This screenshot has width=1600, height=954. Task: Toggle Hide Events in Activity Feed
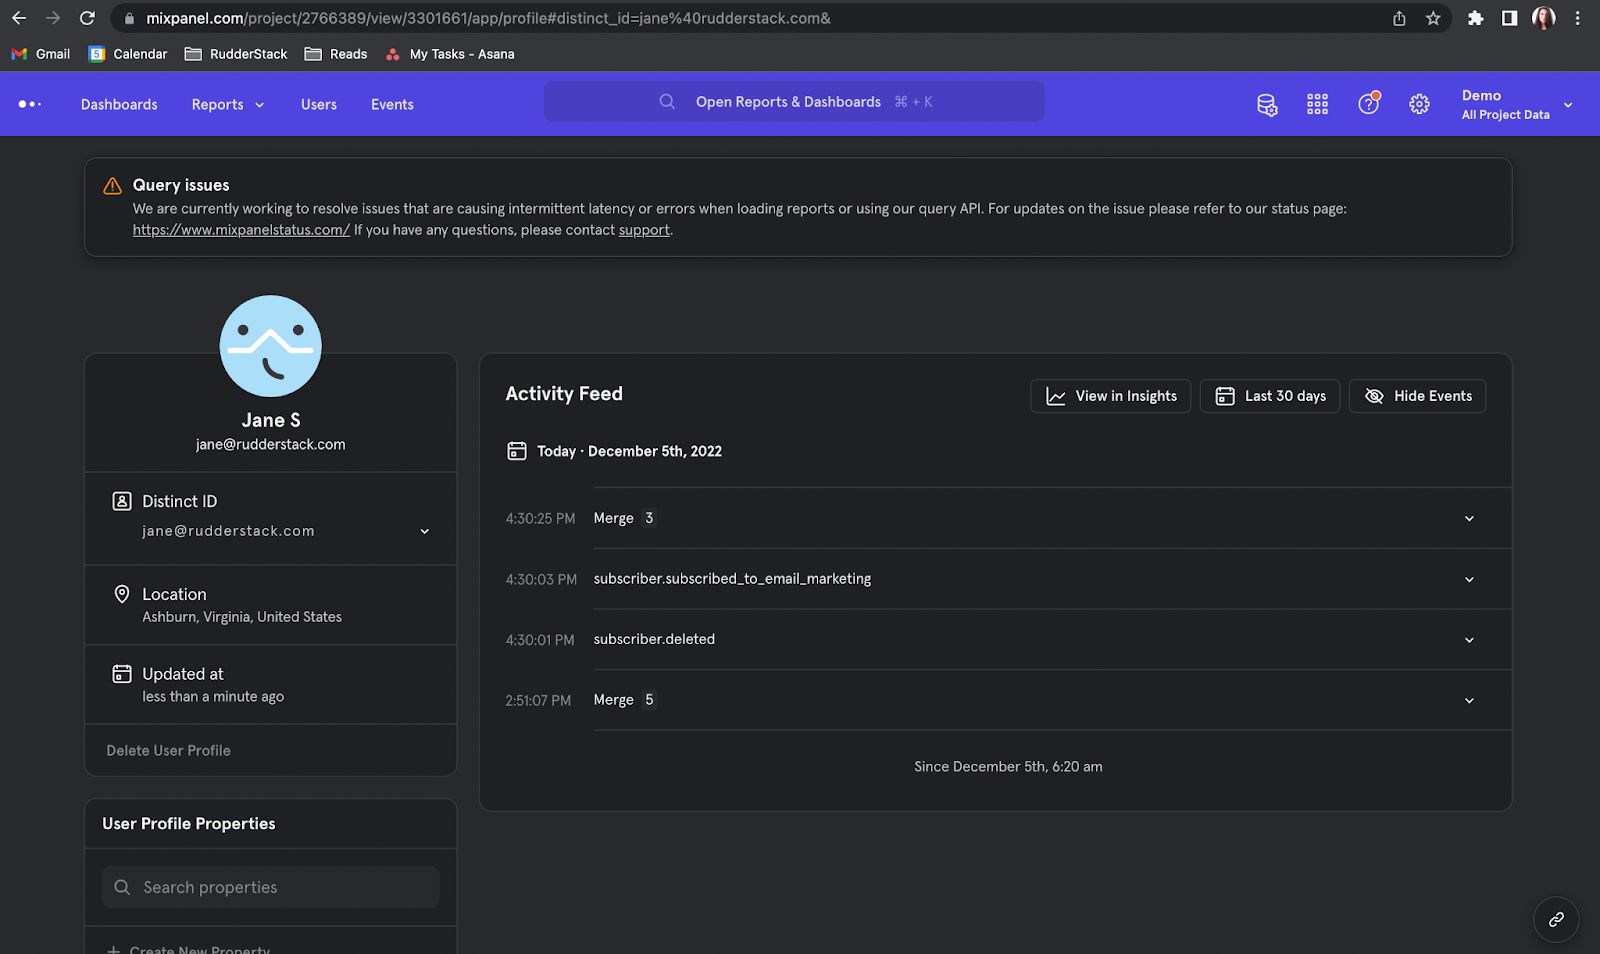[1417, 396]
